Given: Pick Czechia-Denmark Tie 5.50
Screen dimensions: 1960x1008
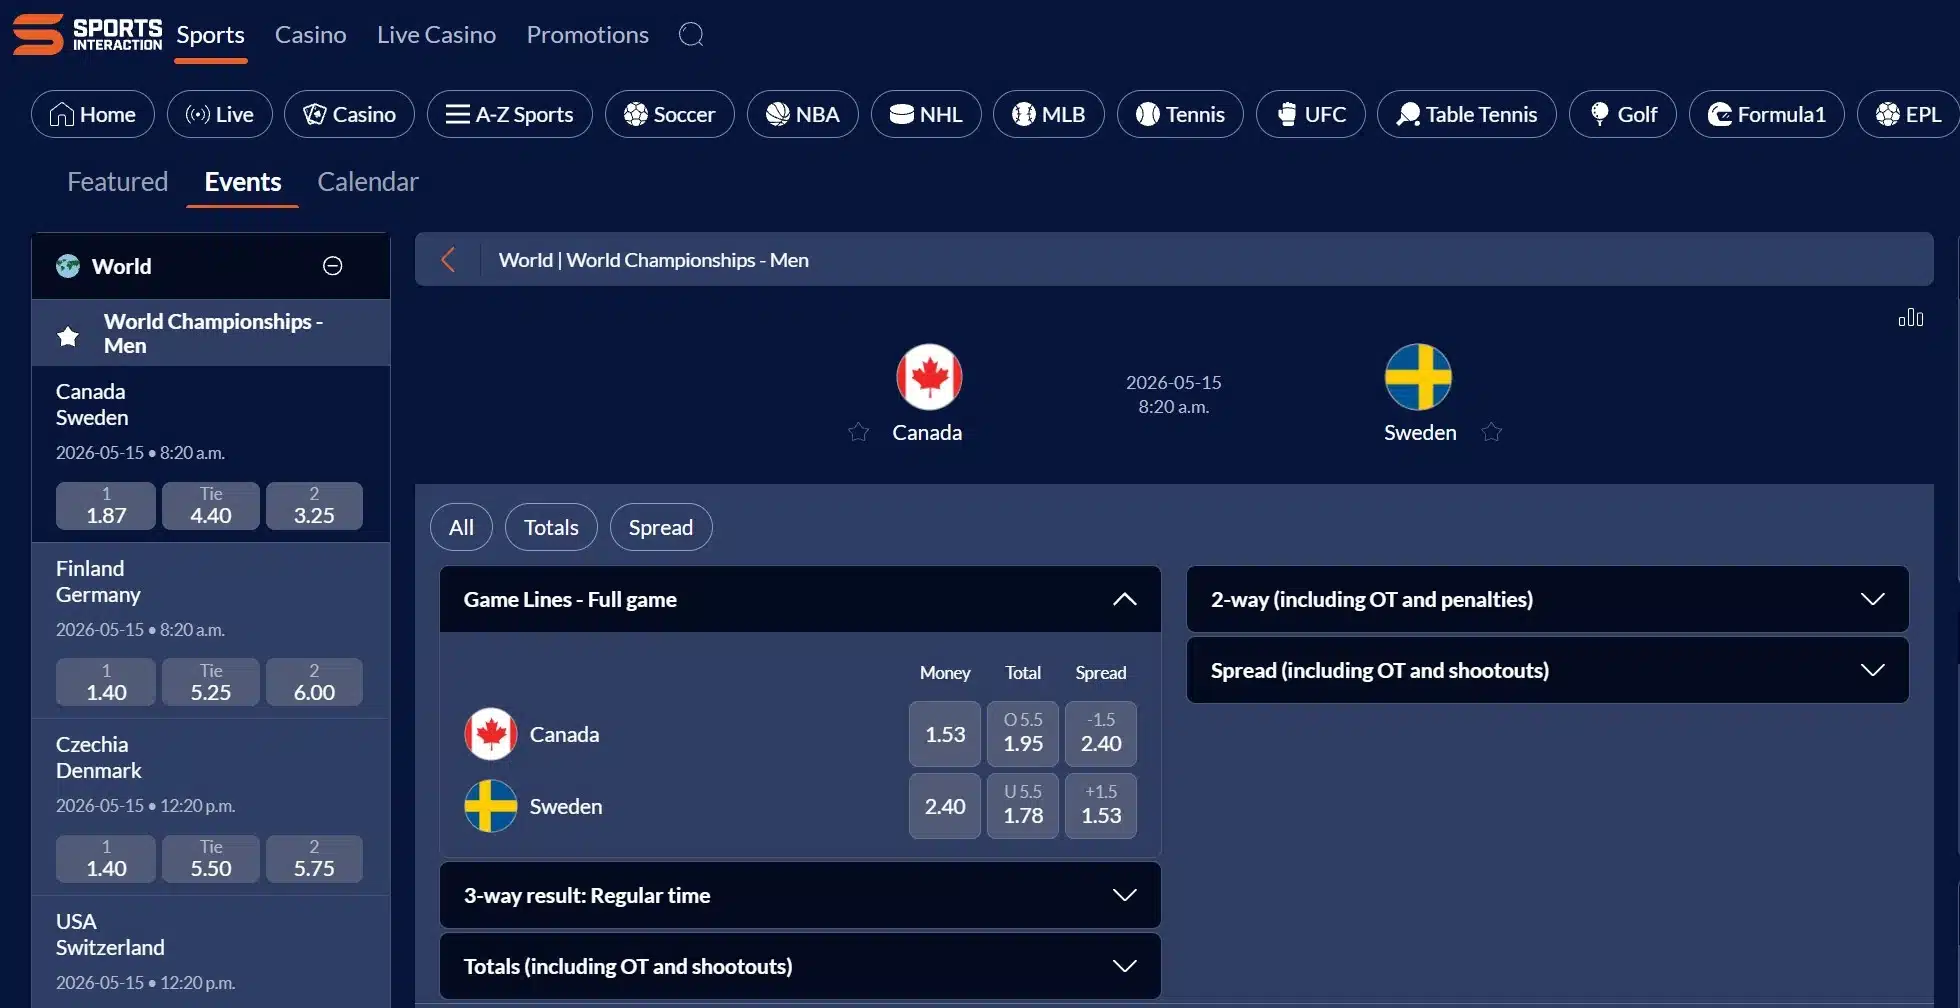Looking at the screenshot, I should (211, 859).
